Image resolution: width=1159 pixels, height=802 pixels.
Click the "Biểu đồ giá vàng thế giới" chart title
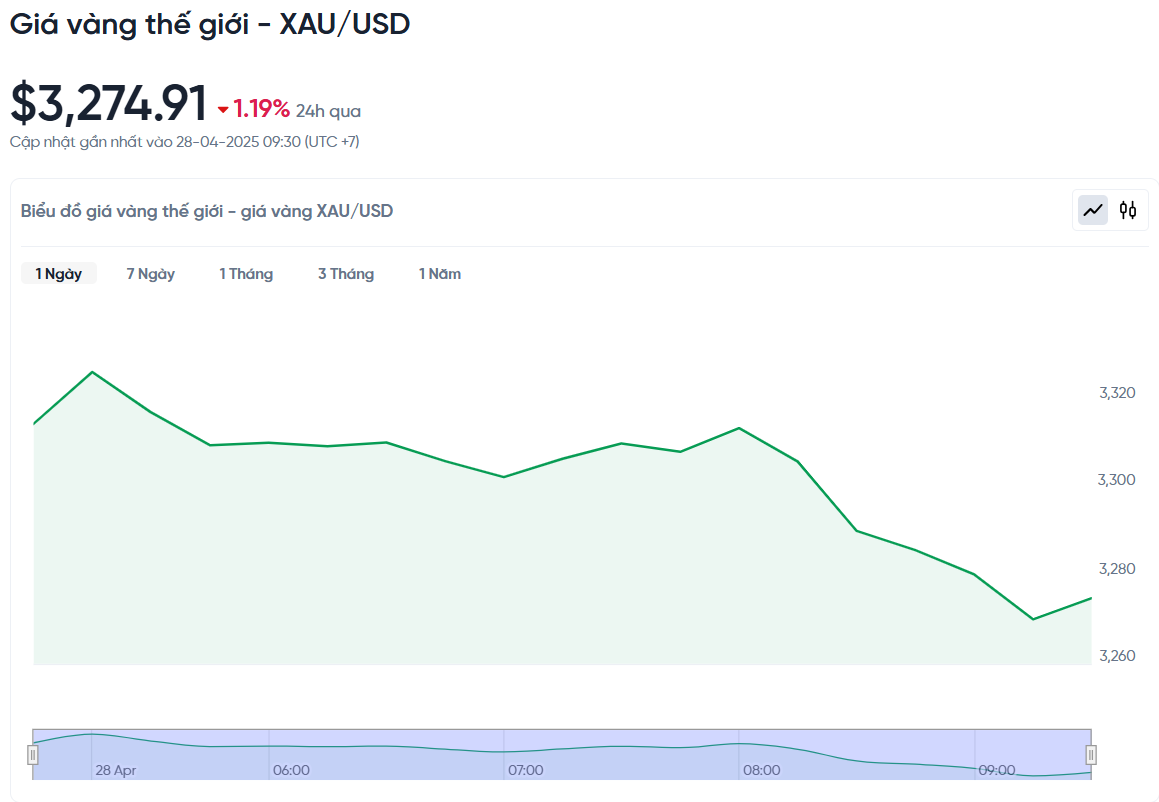(207, 211)
